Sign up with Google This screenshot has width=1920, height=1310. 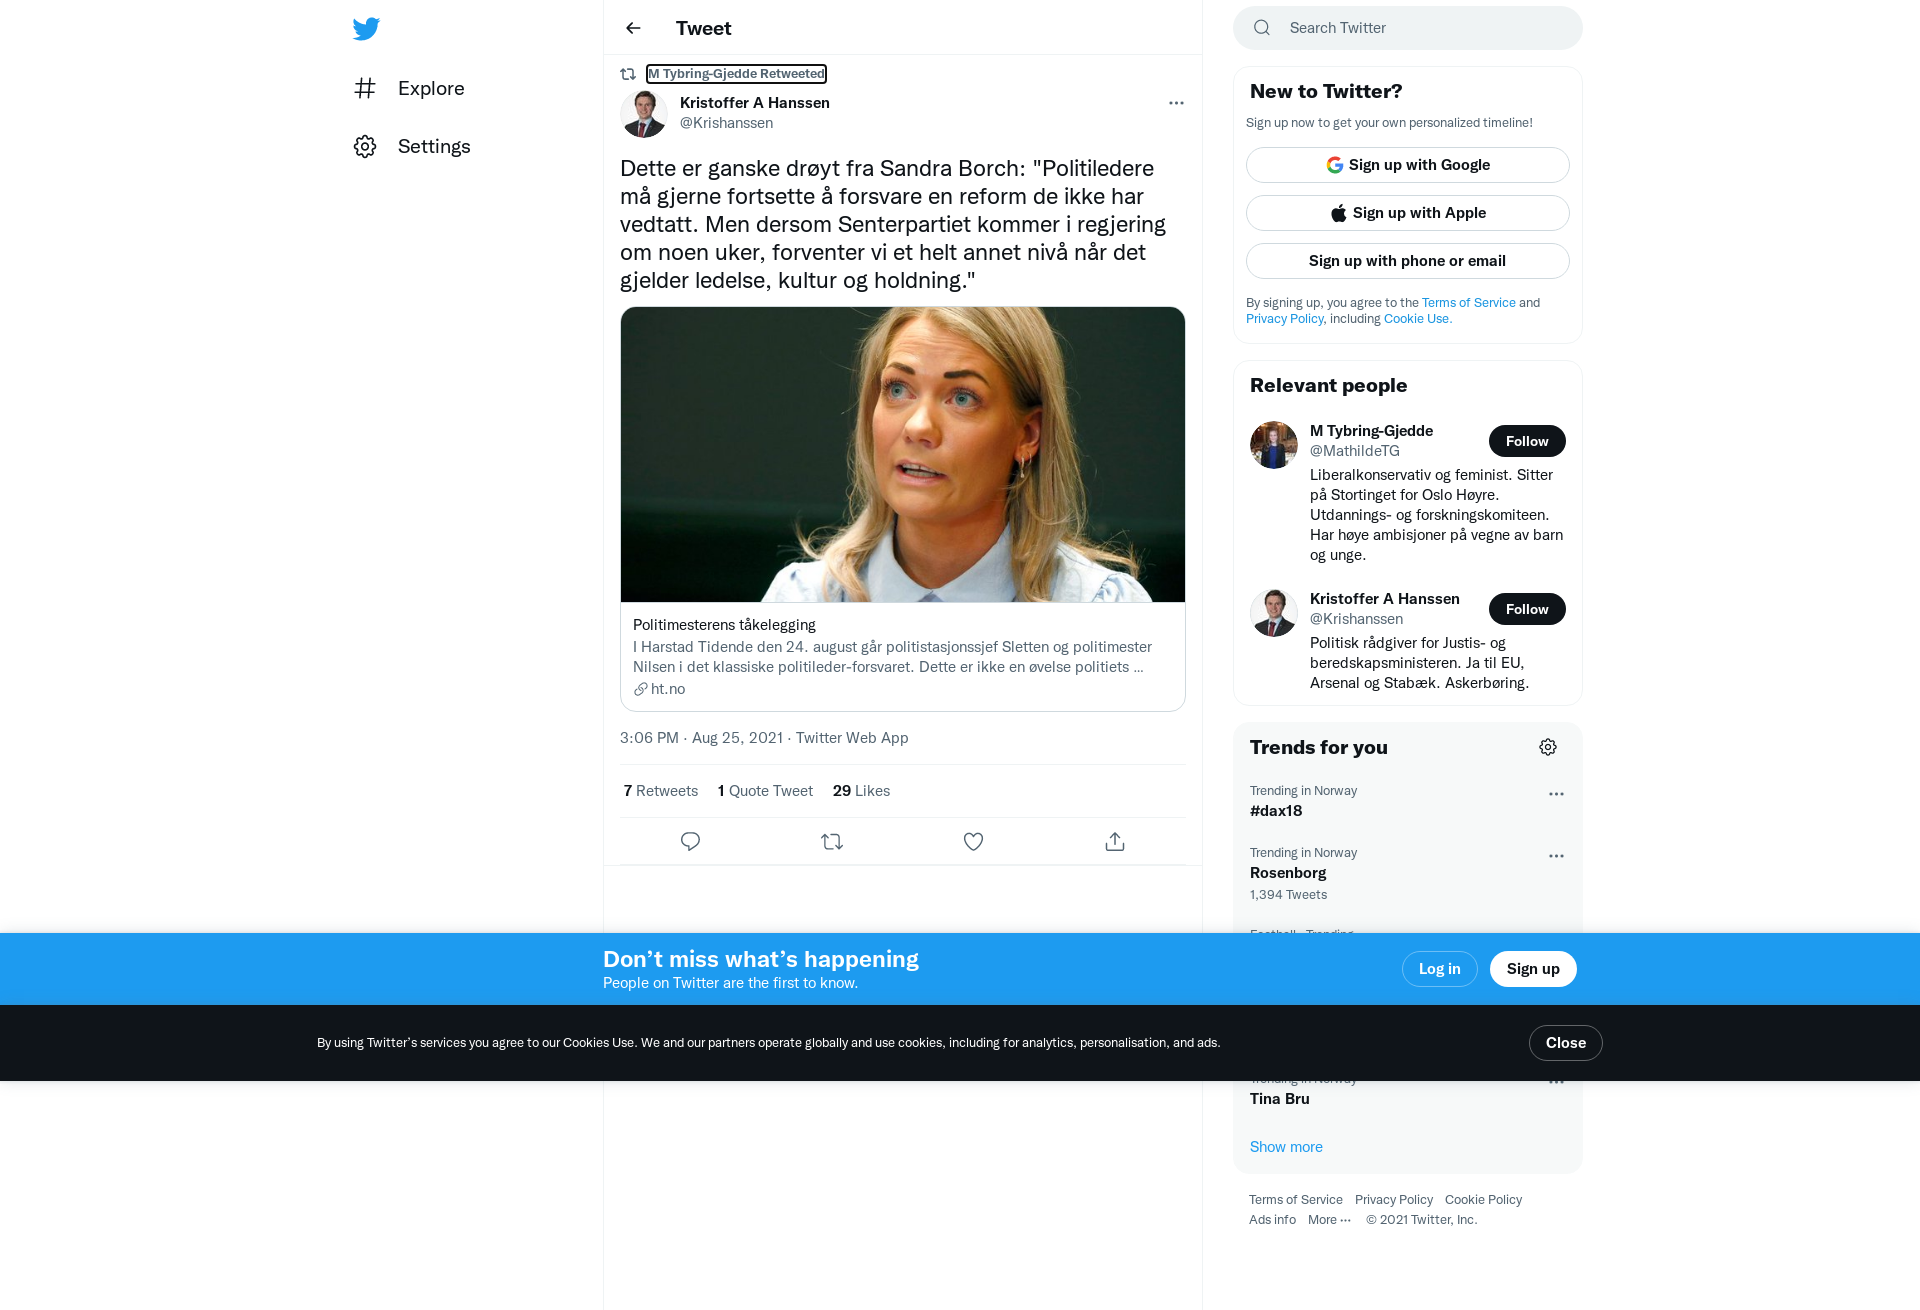[1408, 165]
